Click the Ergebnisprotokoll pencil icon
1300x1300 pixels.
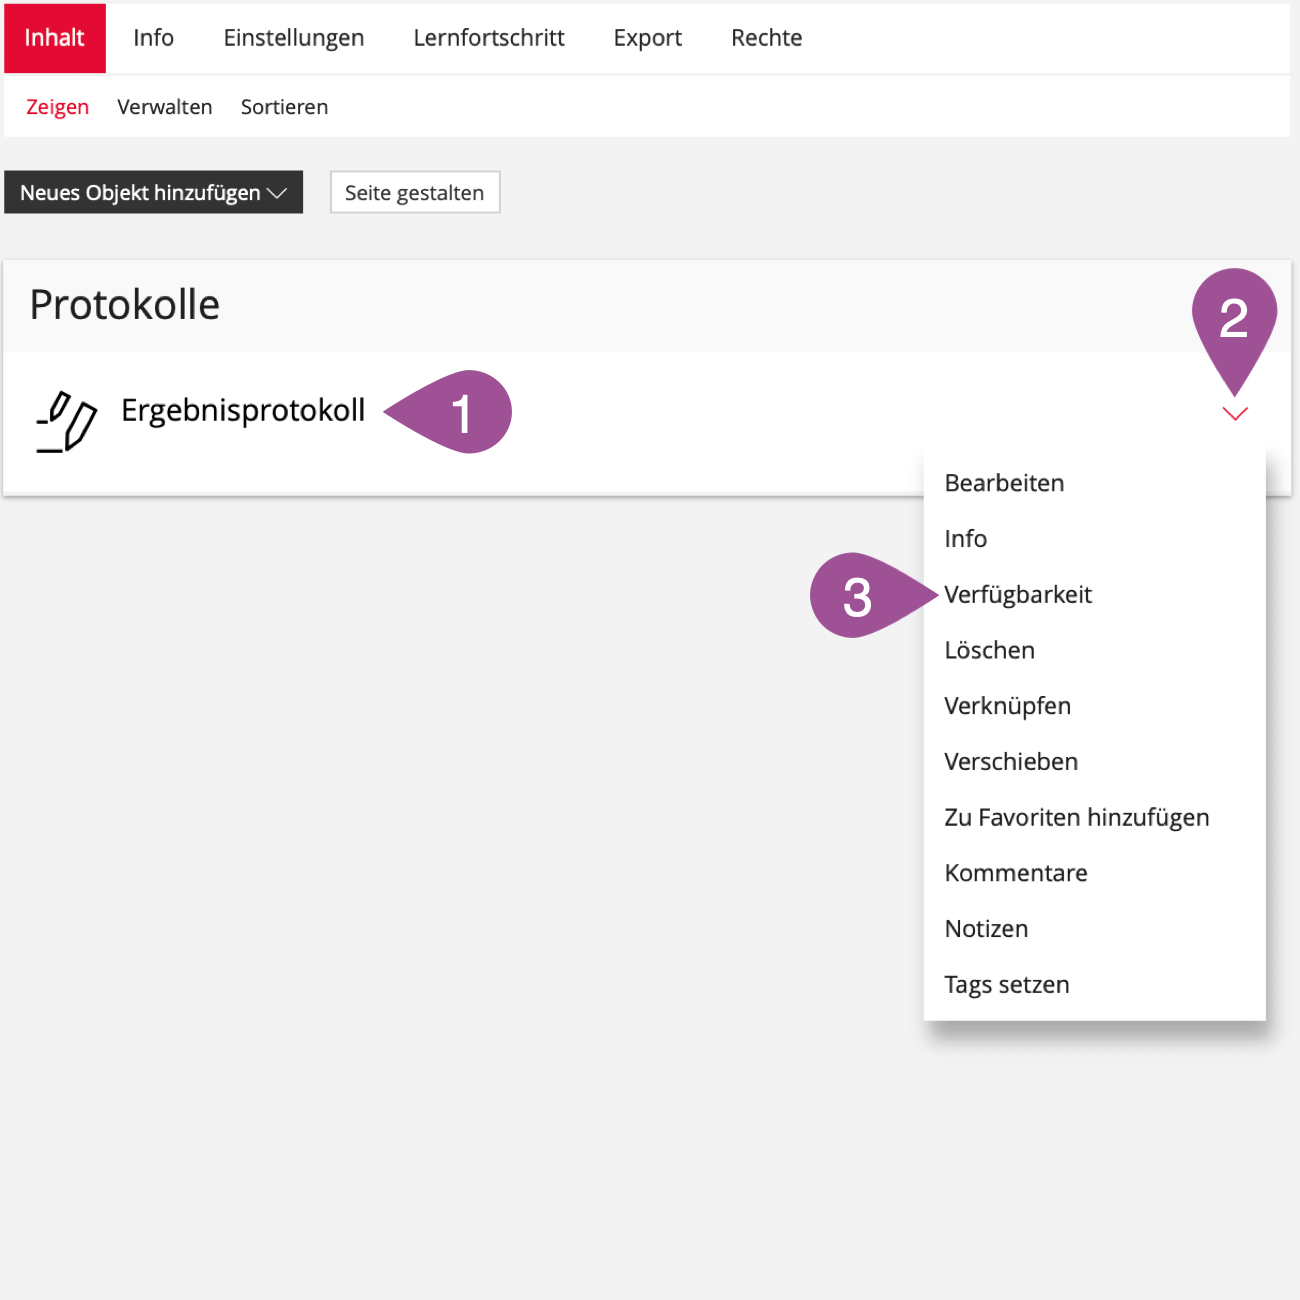pos(66,422)
